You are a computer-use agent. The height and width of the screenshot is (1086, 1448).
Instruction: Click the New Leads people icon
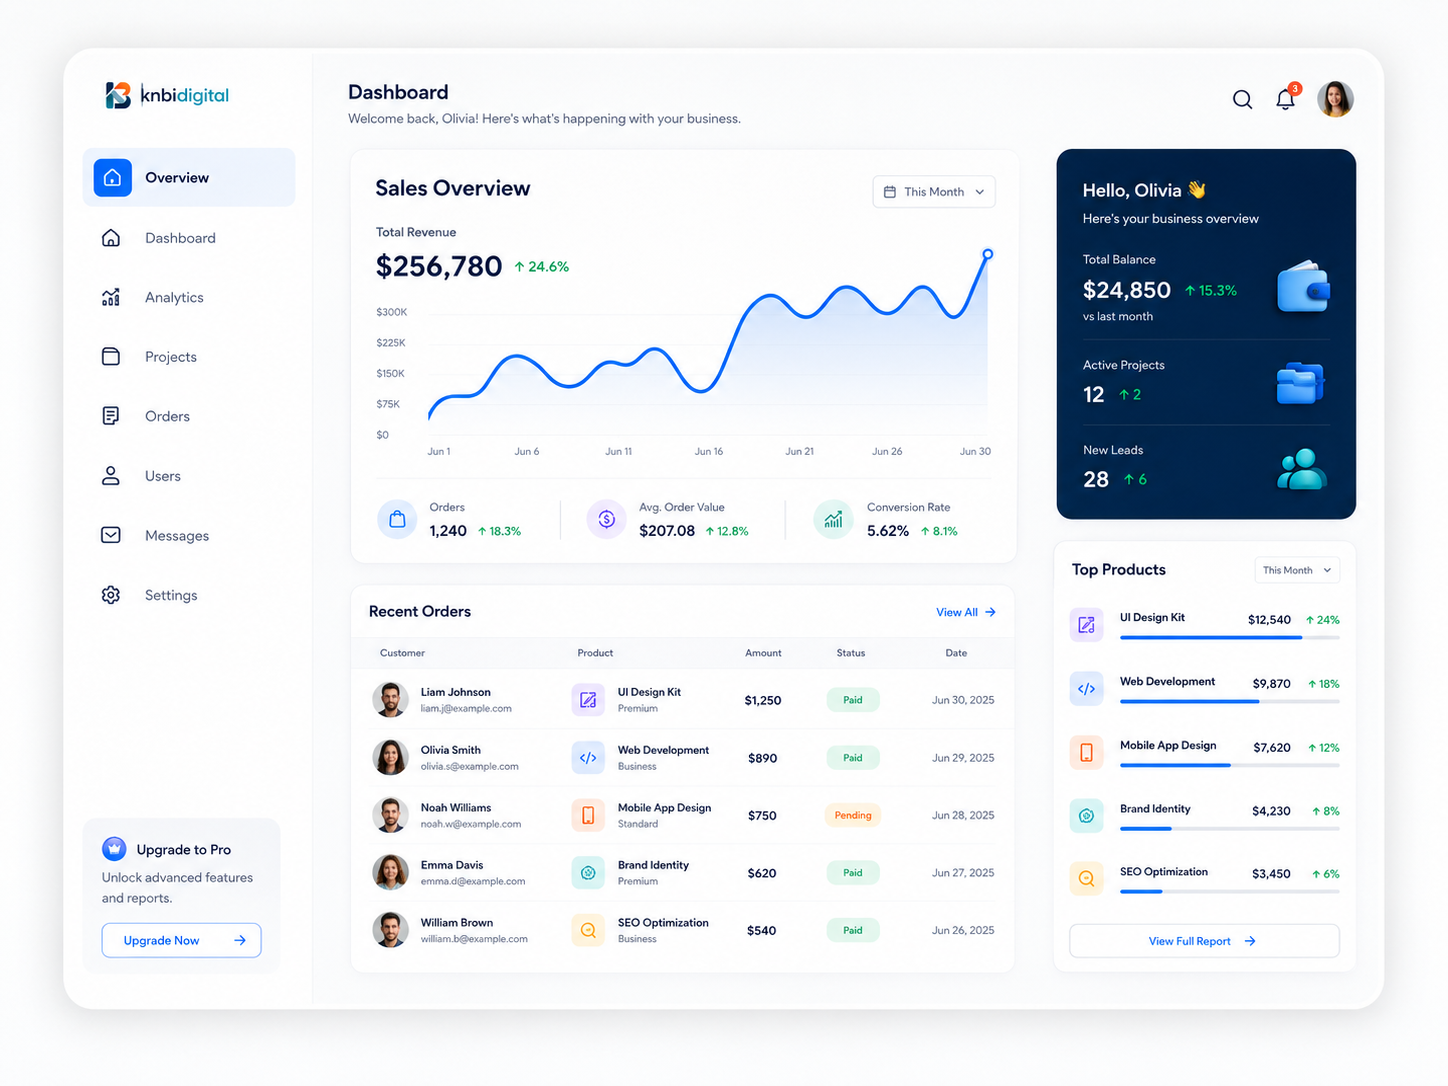1302,469
